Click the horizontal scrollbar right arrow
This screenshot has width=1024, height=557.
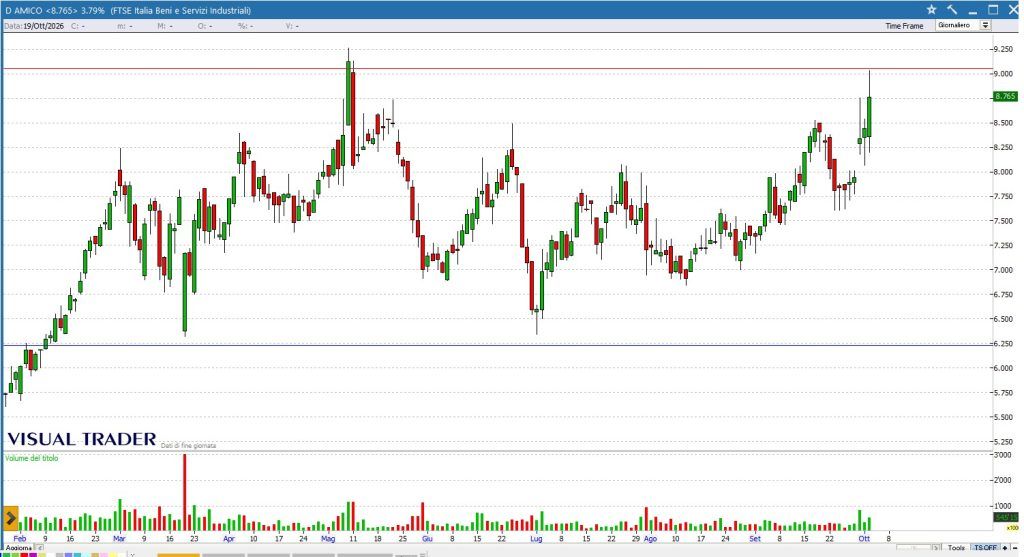point(936,548)
